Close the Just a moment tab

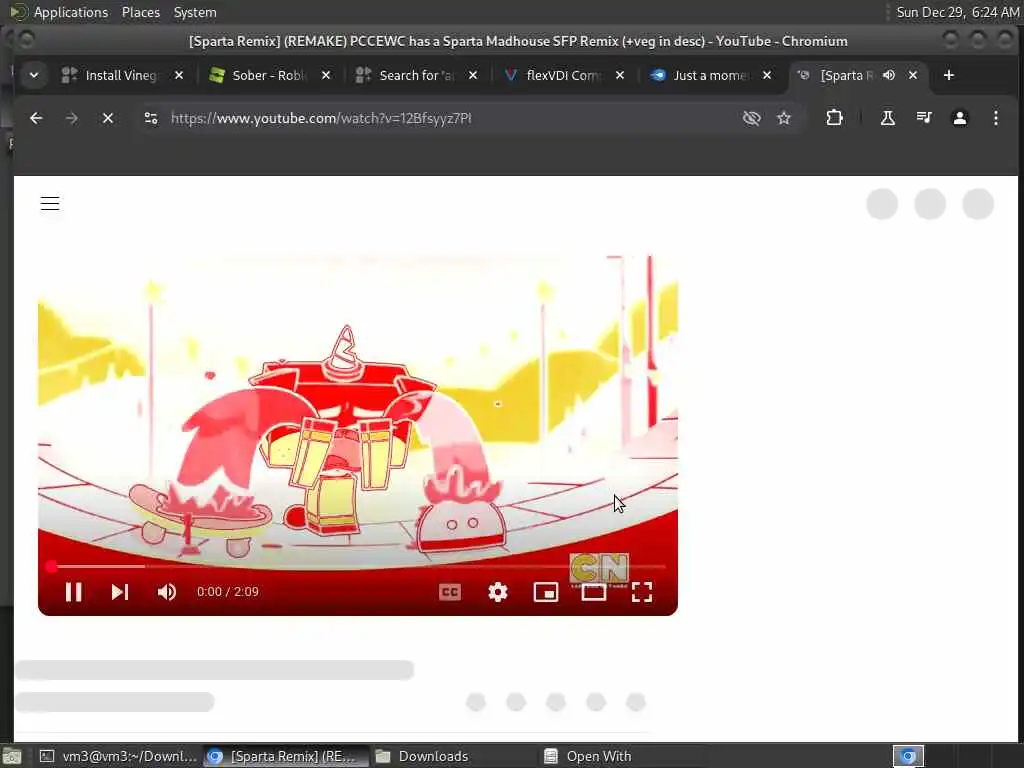coord(767,75)
